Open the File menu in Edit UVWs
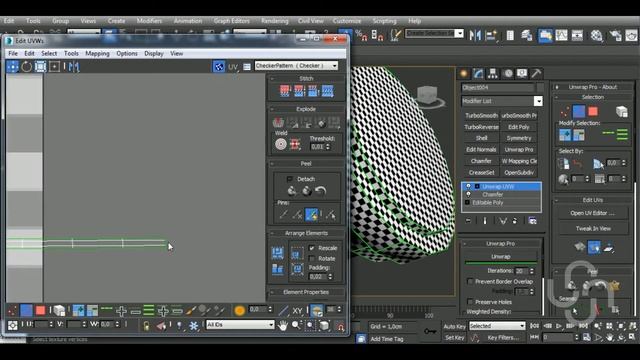This screenshot has height=360, width=640. (x=13, y=53)
